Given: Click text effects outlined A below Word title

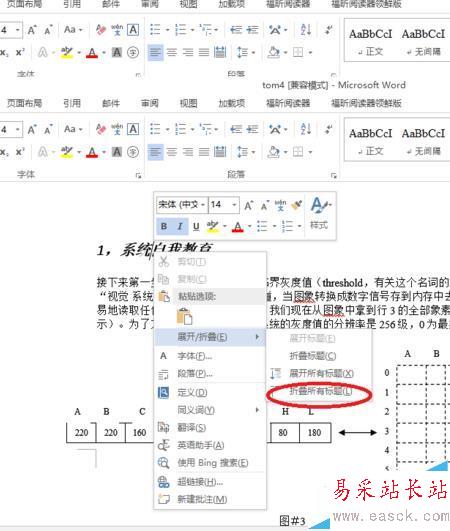Looking at the screenshot, I should click(x=42, y=152).
